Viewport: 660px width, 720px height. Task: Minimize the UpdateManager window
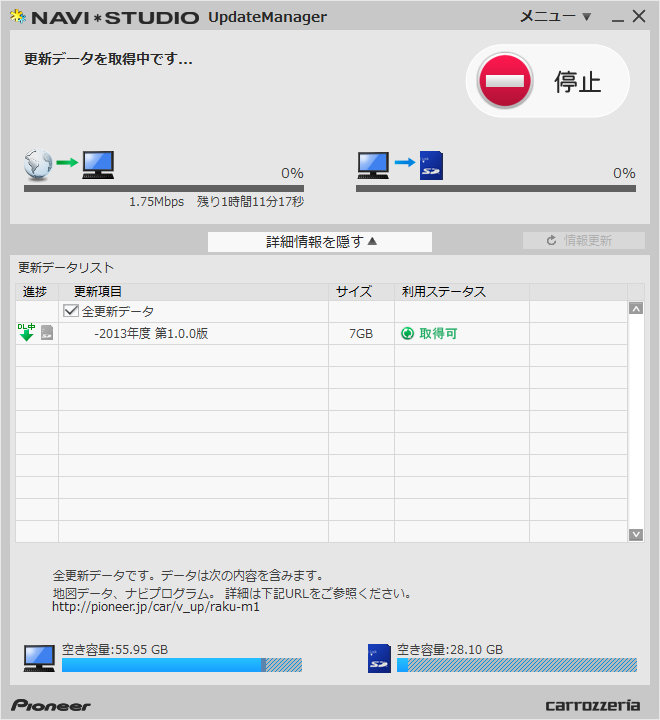pyautogui.click(x=618, y=18)
